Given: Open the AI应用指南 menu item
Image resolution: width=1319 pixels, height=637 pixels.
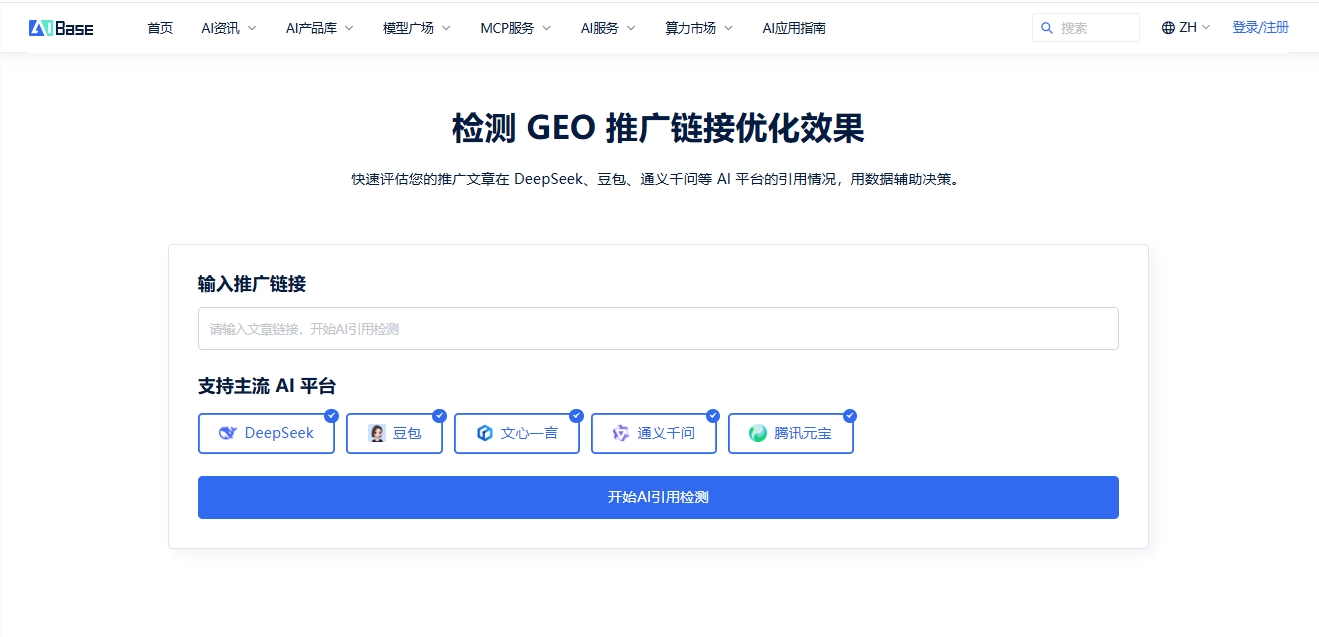Looking at the screenshot, I should (x=793, y=27).
